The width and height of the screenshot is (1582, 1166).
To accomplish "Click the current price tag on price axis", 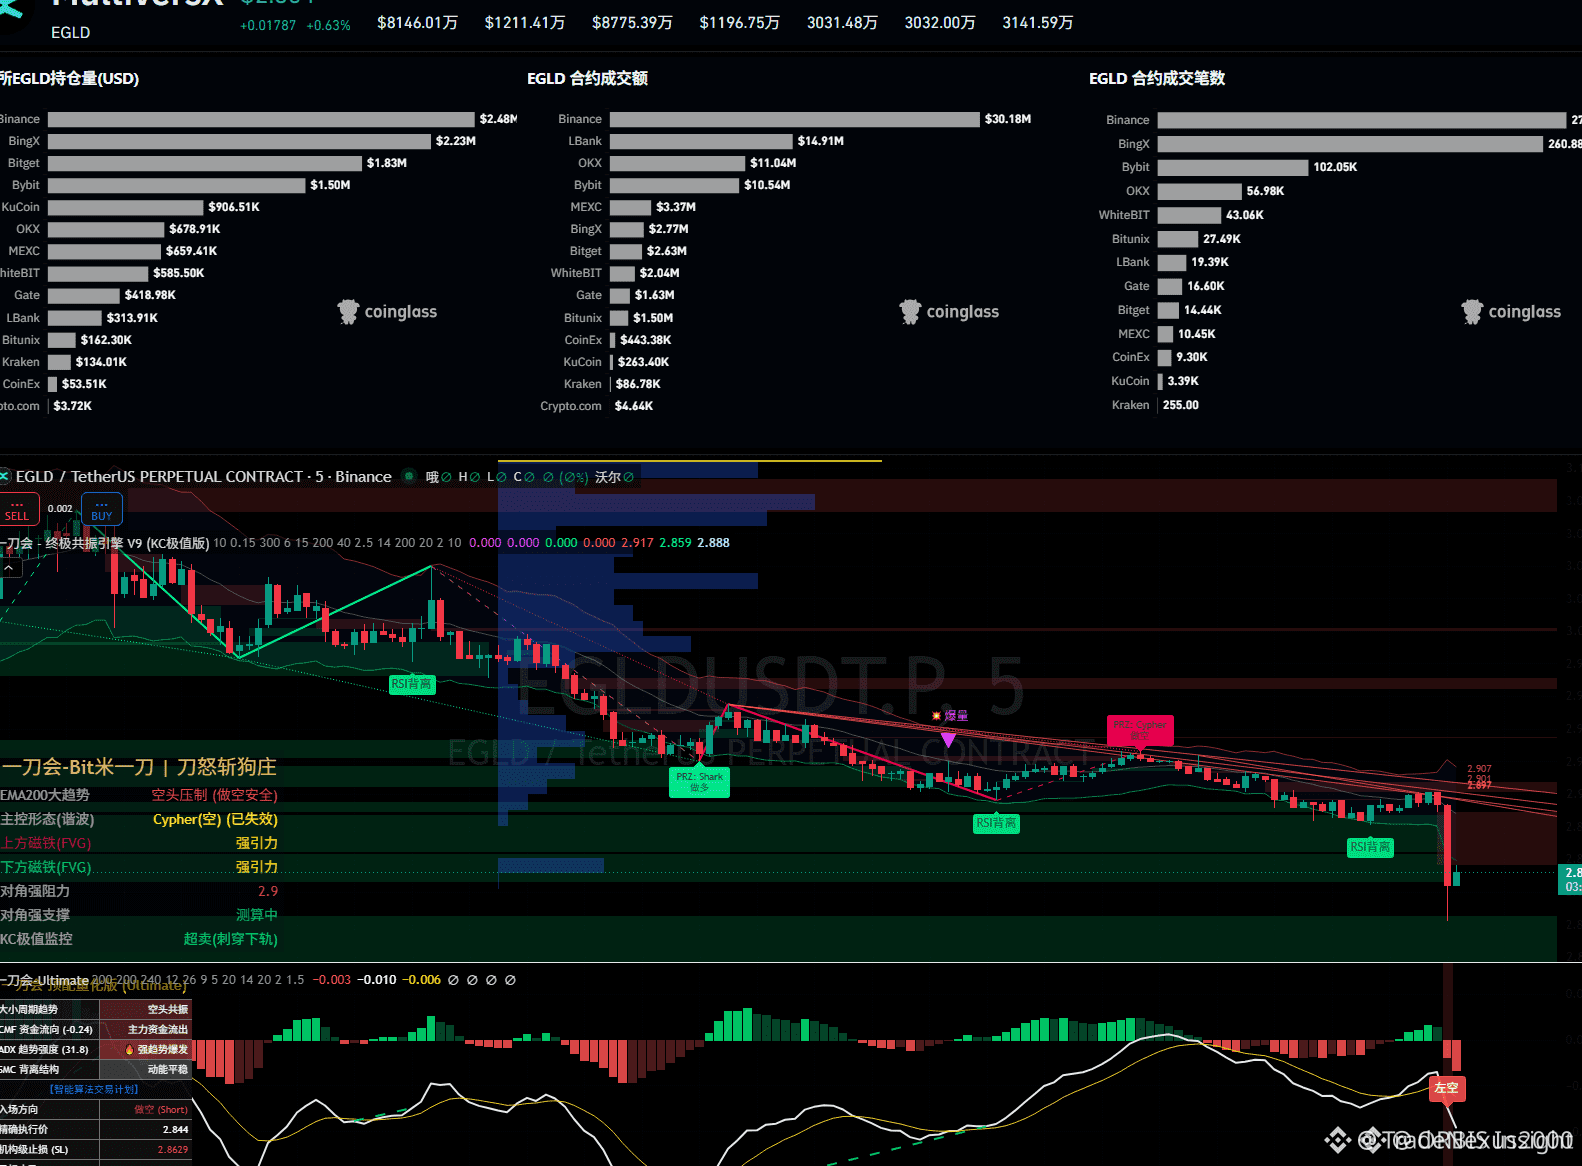I will (x=1570, y=879).
